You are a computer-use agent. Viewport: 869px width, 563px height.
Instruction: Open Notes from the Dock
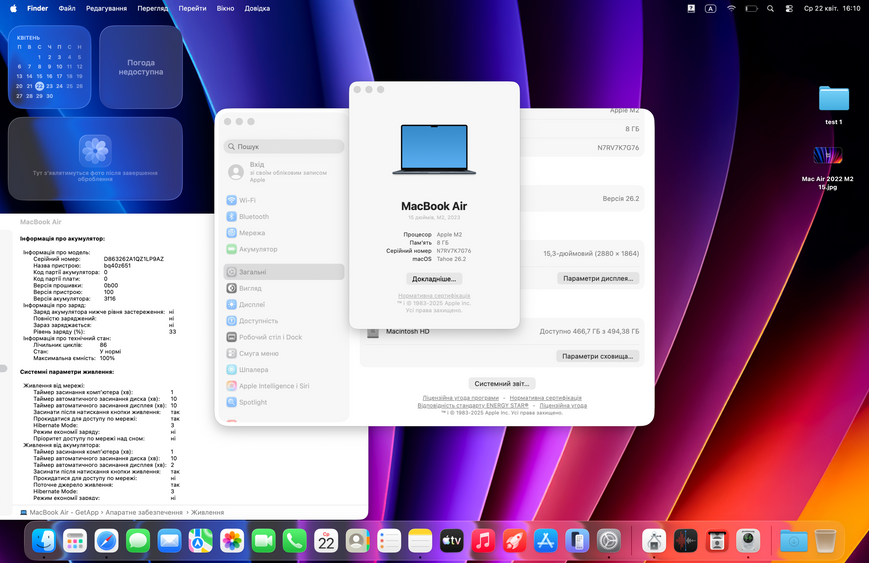tap(420, 541)
